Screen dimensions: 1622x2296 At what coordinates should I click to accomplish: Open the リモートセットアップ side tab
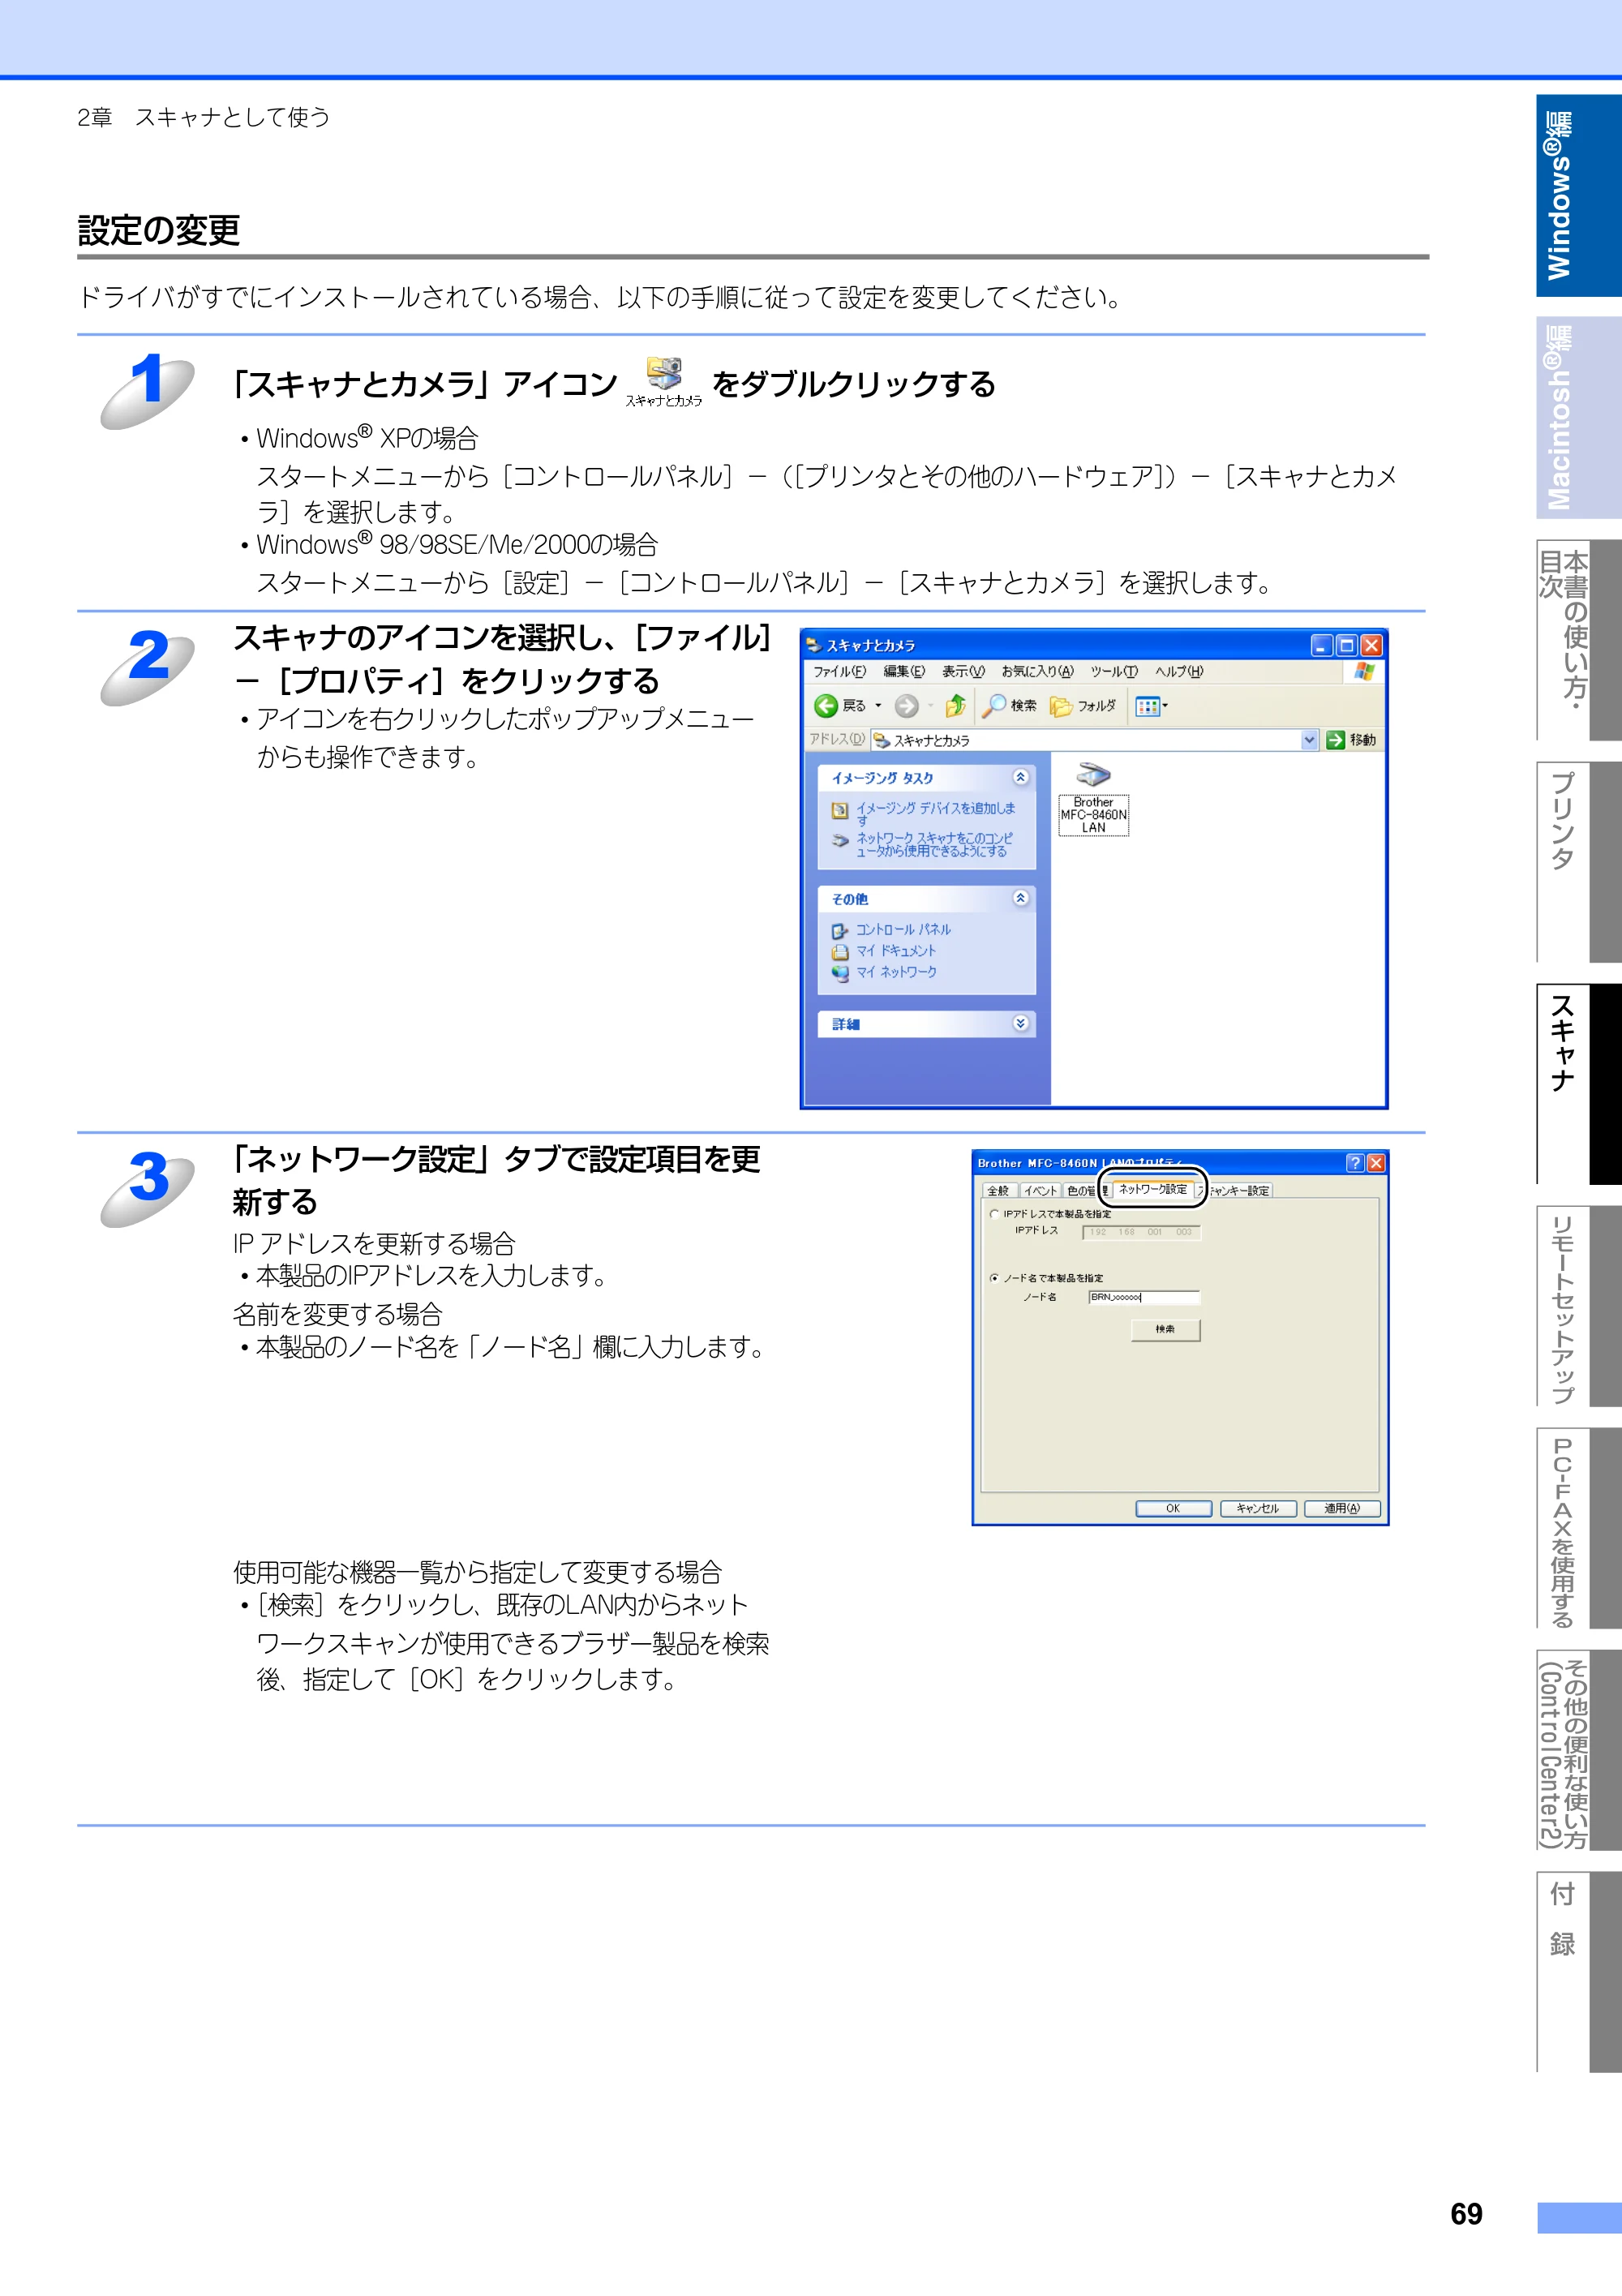[1578, 1305]
